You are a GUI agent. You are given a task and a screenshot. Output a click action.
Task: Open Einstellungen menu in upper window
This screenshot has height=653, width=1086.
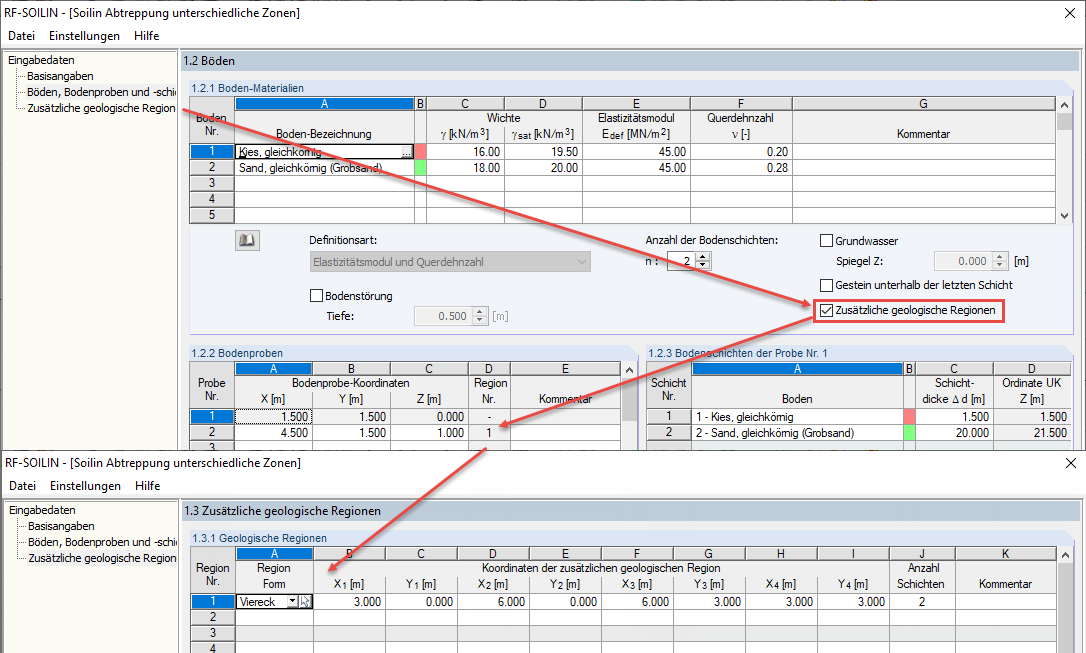(x=84, y=36)
